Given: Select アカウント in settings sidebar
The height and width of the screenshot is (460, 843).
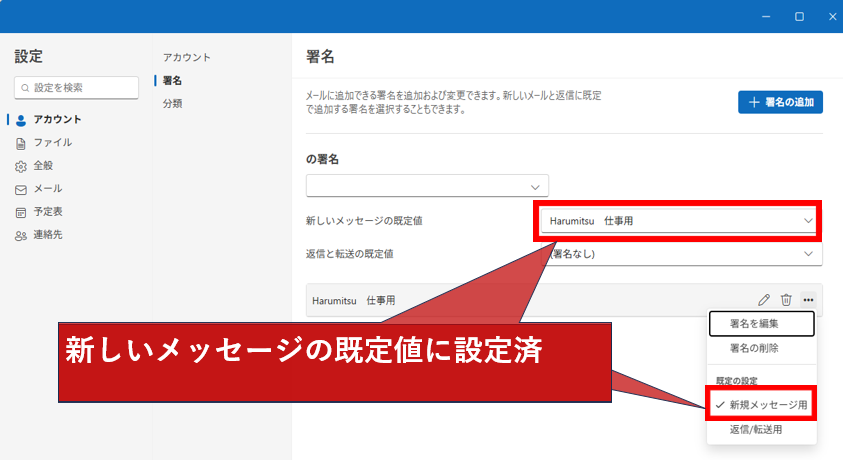Looking at the screenshot, I should (57, 119).
